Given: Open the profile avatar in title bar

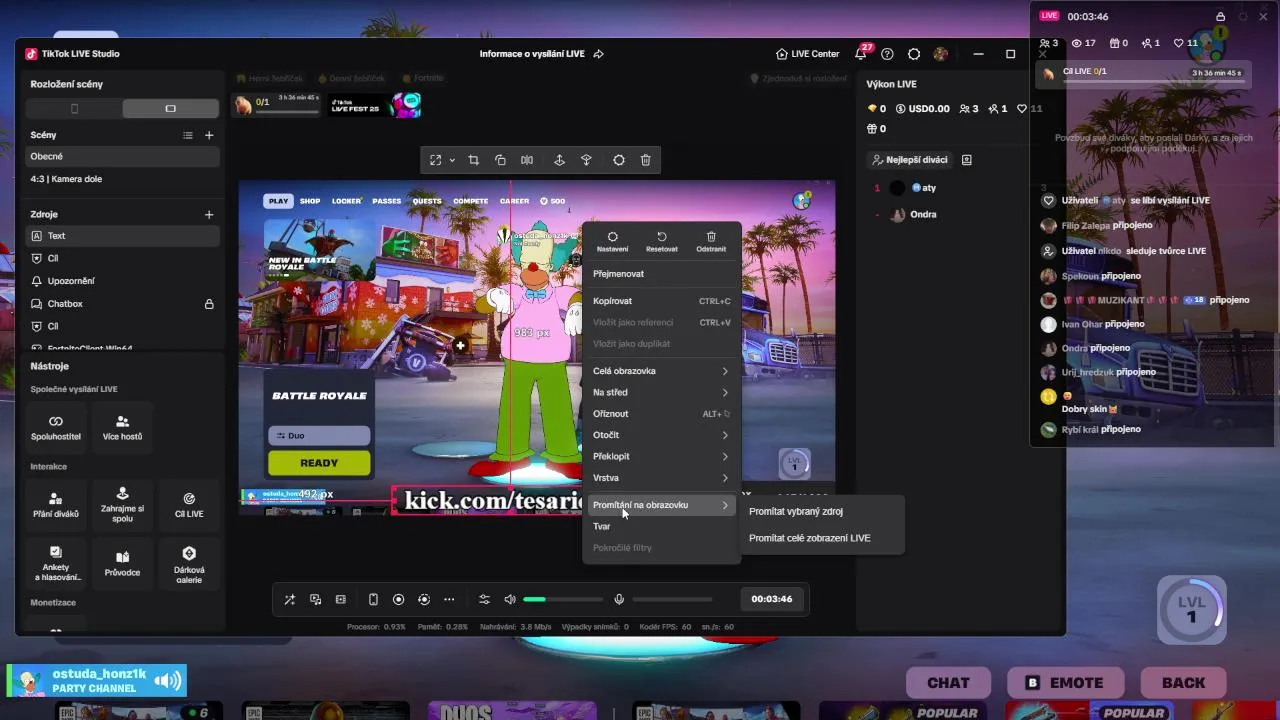Looking at the screenshot, I should point(940,54).
